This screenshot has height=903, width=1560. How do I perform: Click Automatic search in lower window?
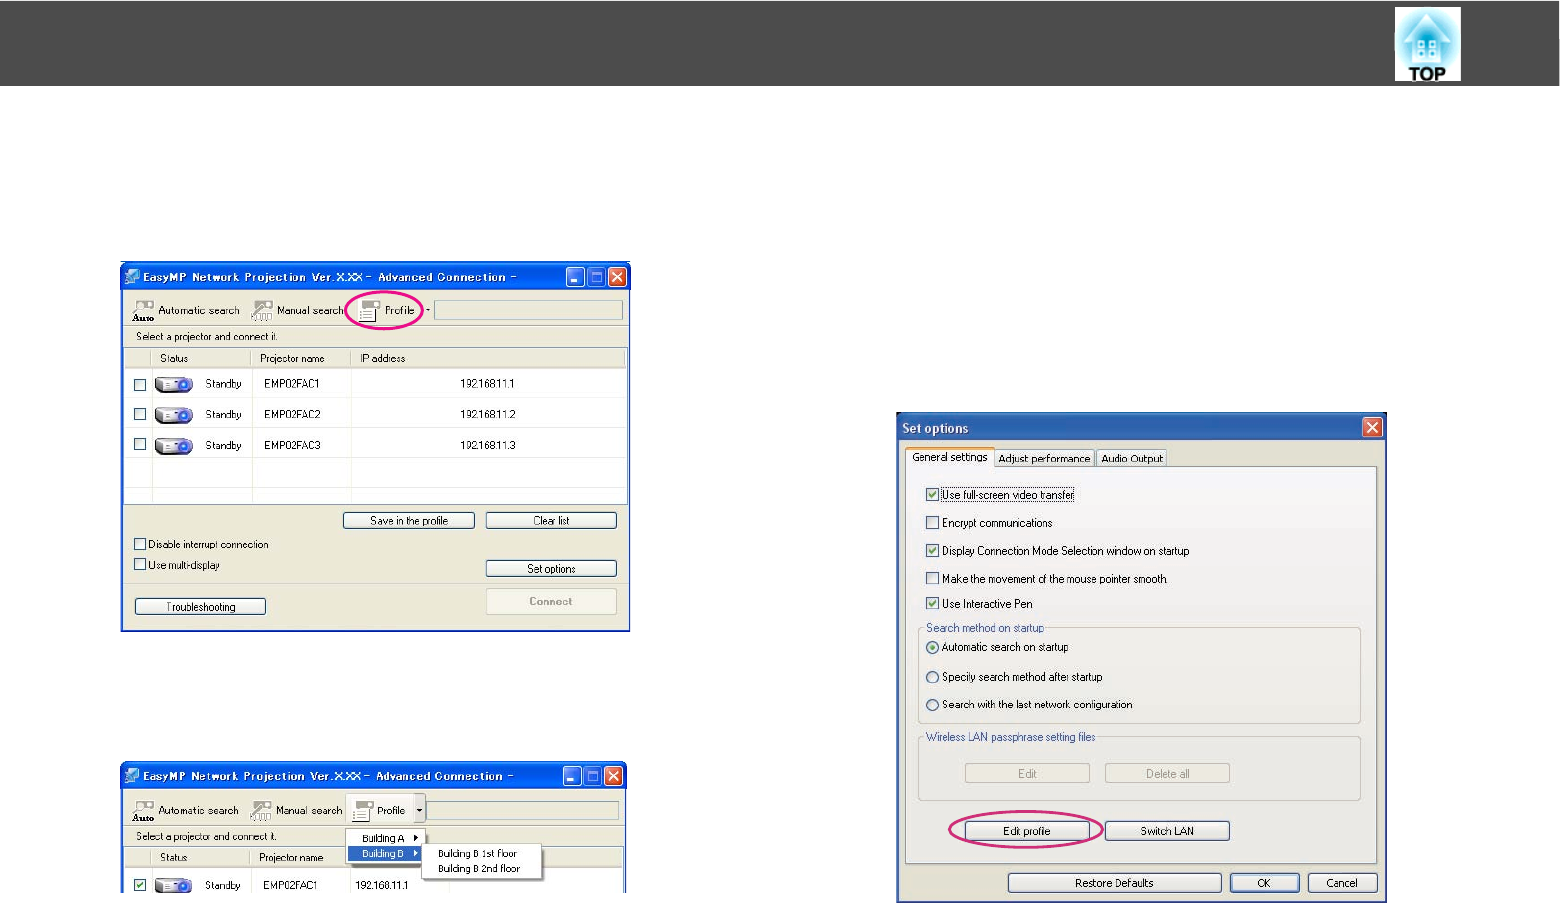click(x=186, y=811)
